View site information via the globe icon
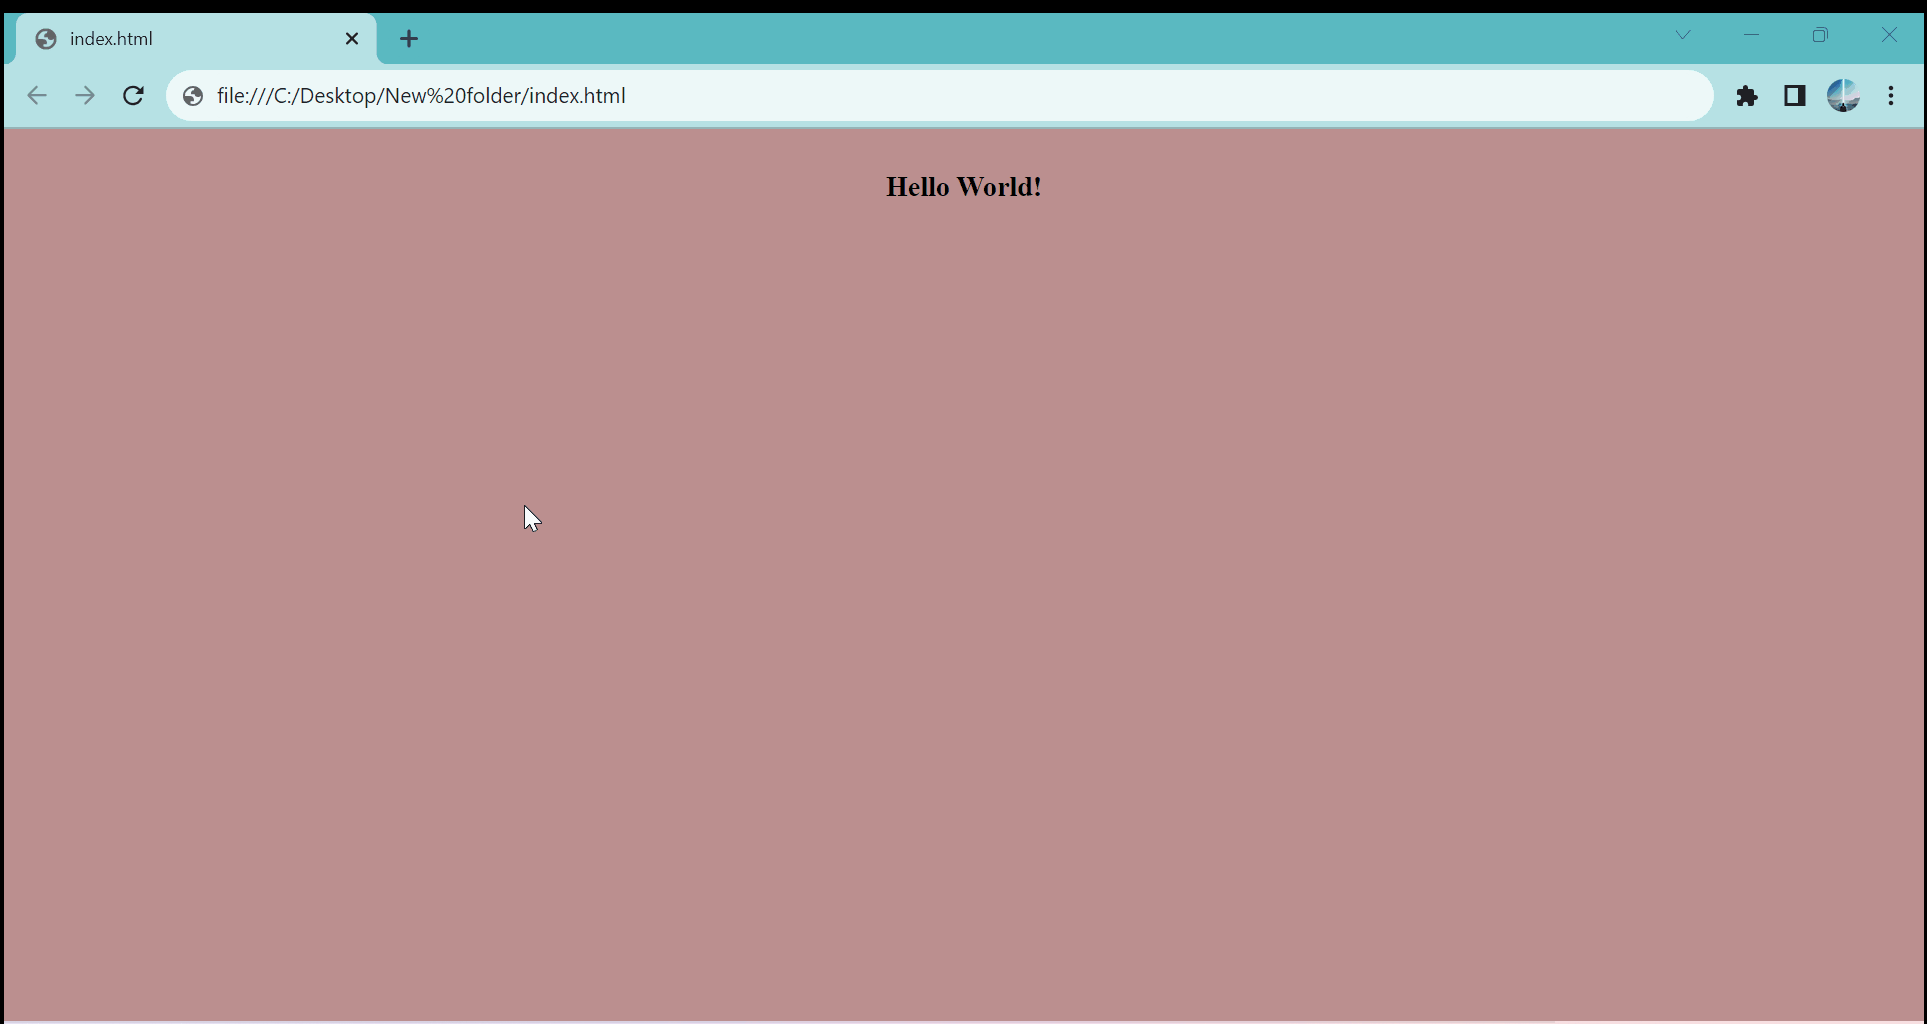Screen dimensions: 1927x1024 point(191,96)
